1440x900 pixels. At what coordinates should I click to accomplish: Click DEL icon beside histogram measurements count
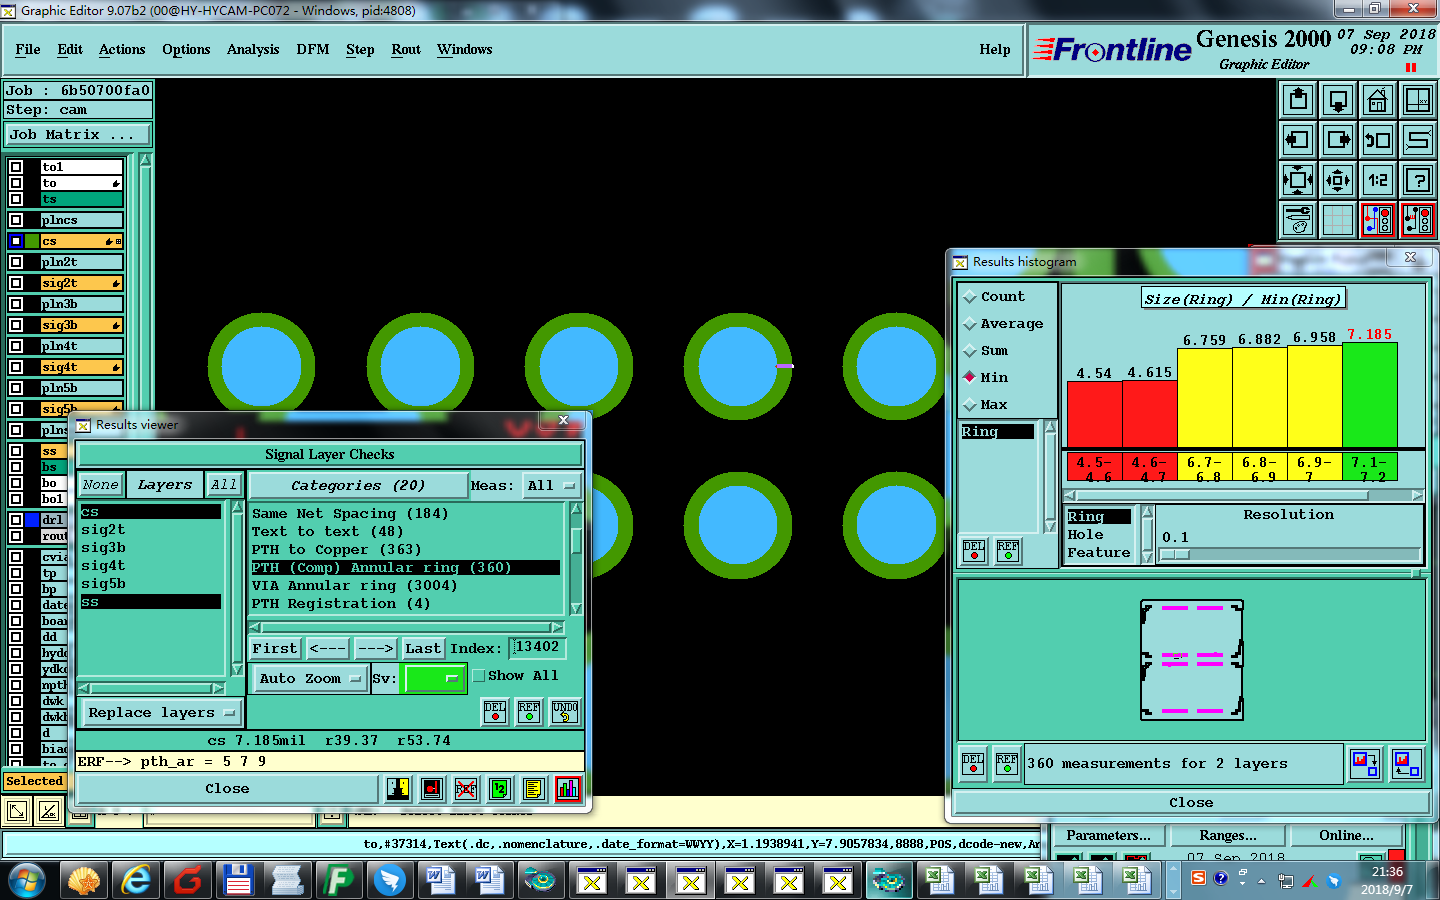[973, 764]
